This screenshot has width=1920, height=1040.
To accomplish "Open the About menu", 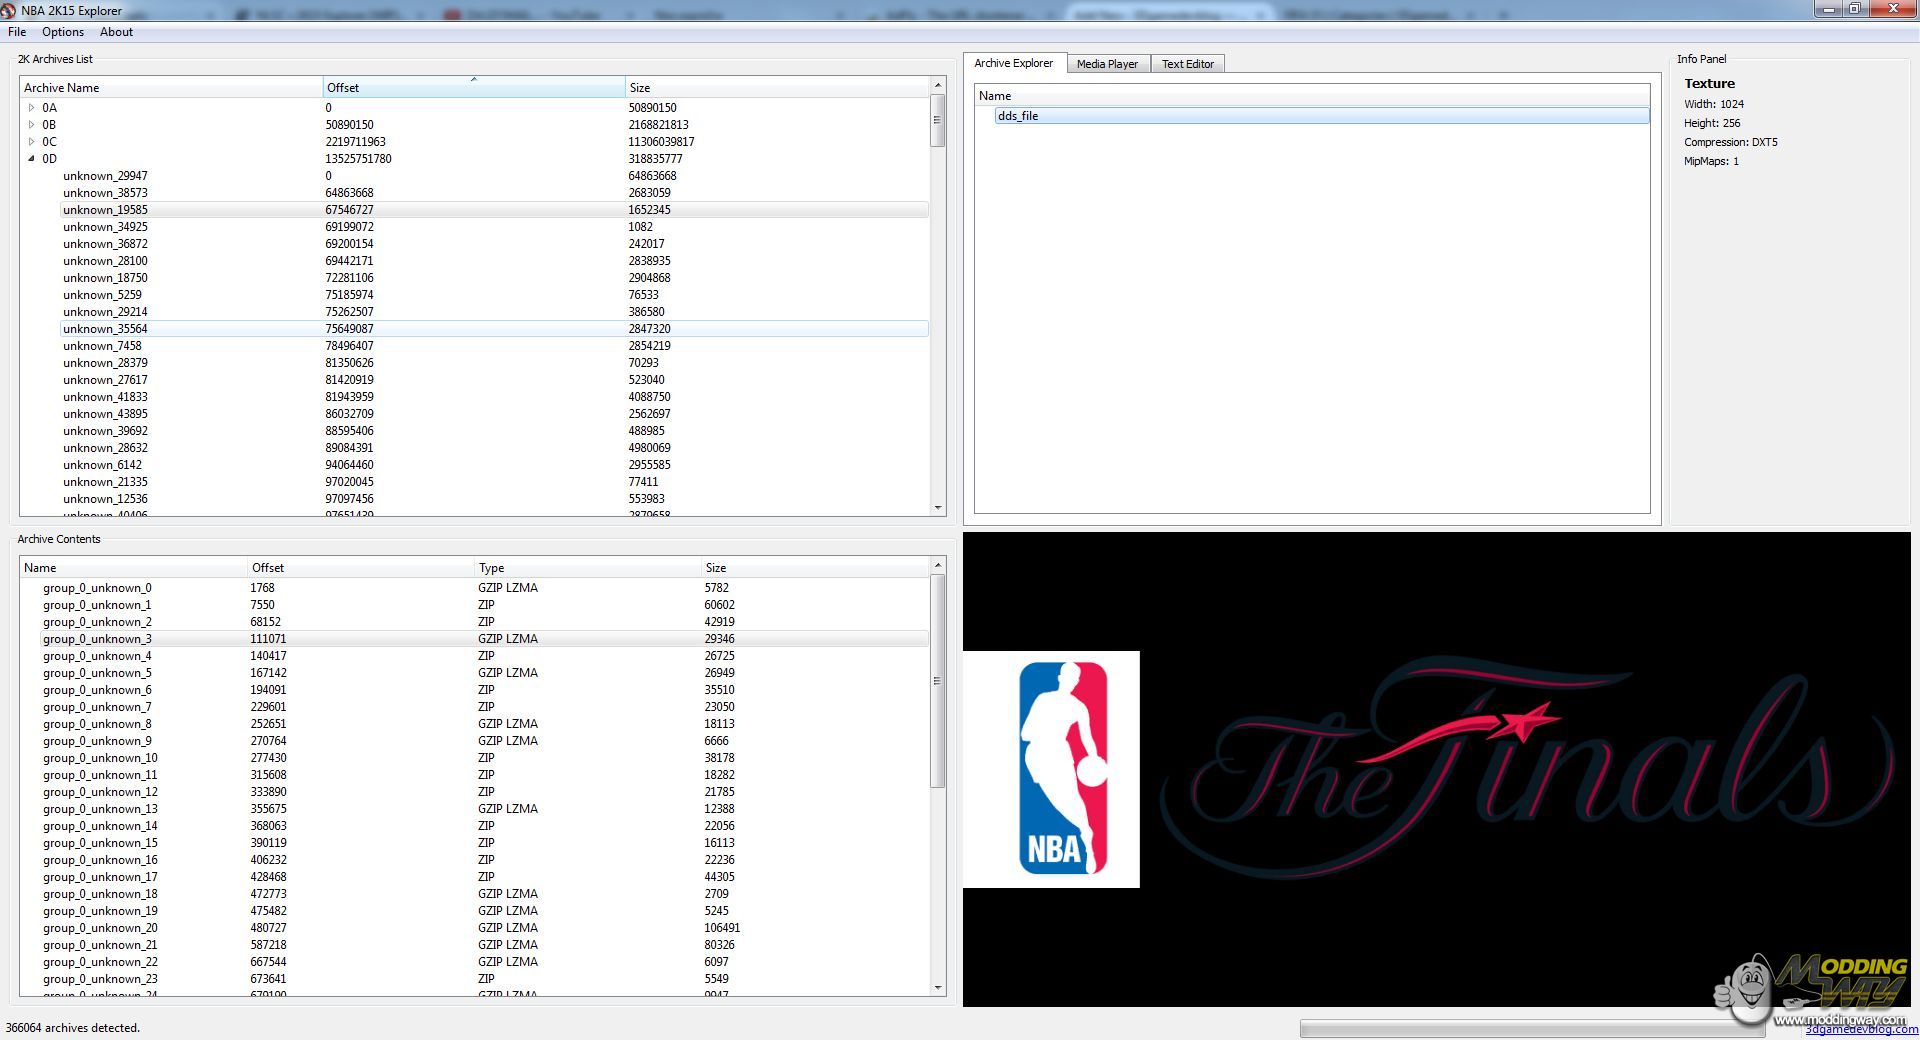I will 116,32.
